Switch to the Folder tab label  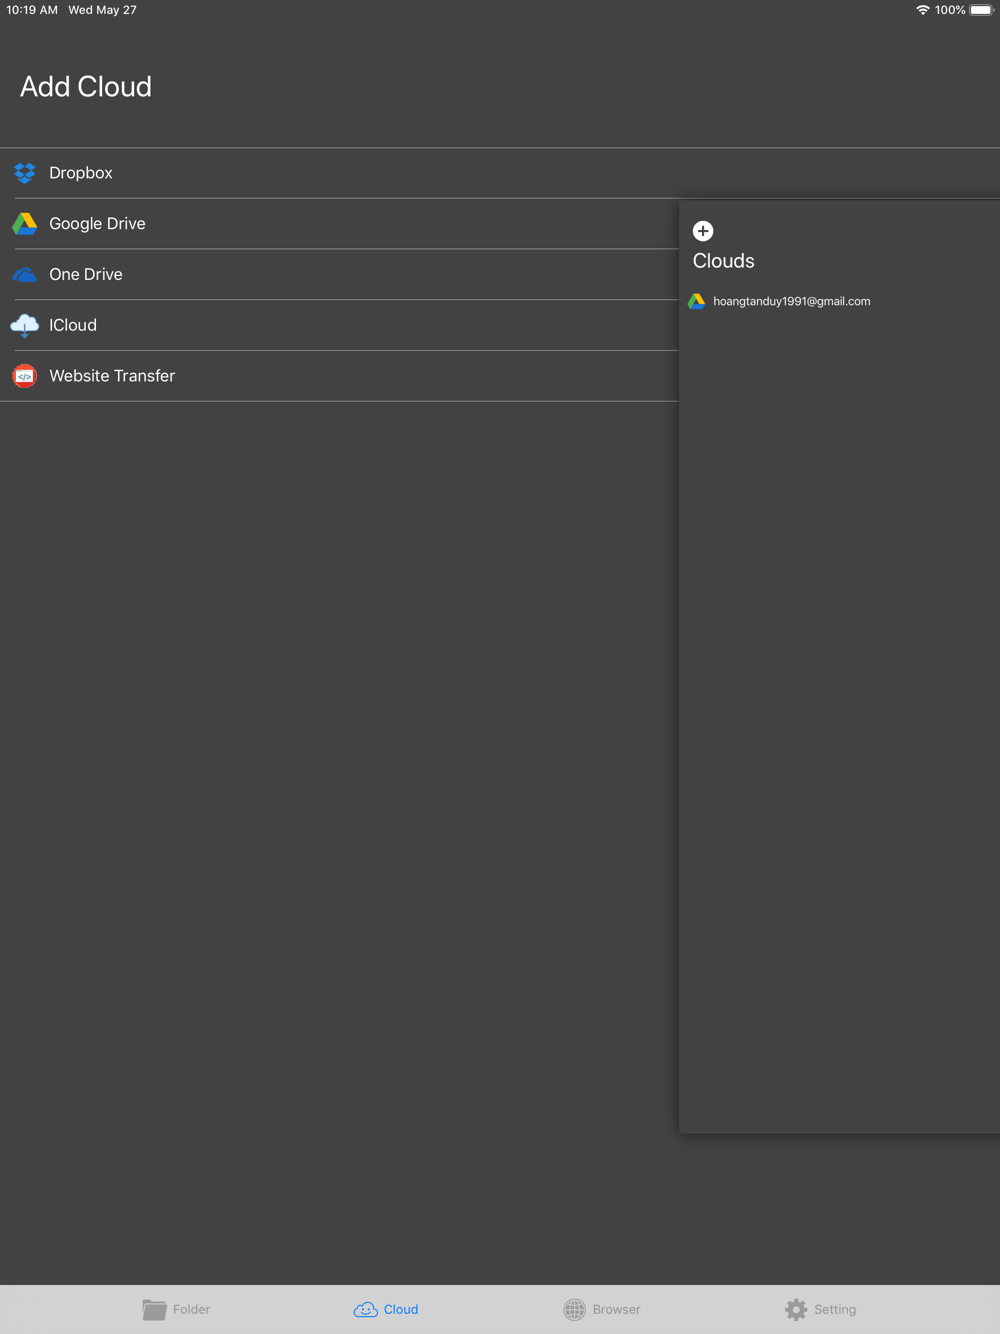pos(191,1309)
